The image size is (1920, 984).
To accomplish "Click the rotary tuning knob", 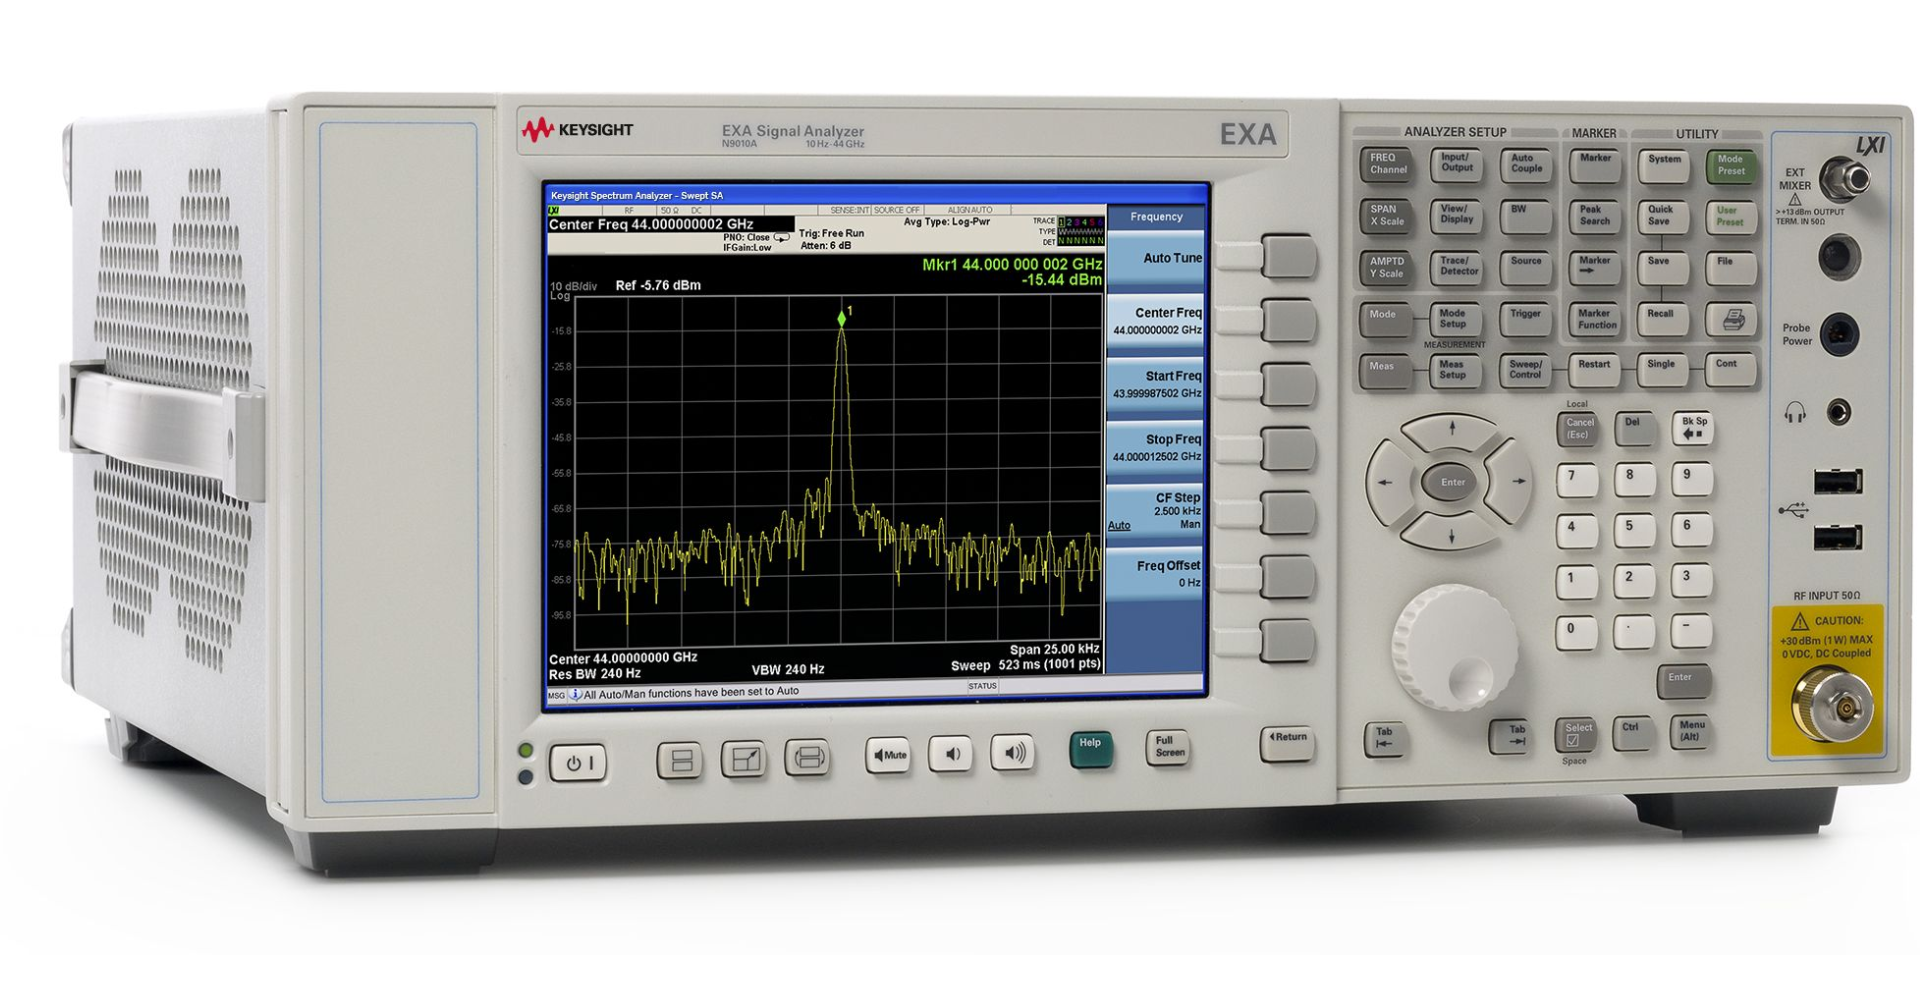I will 1454,647.
